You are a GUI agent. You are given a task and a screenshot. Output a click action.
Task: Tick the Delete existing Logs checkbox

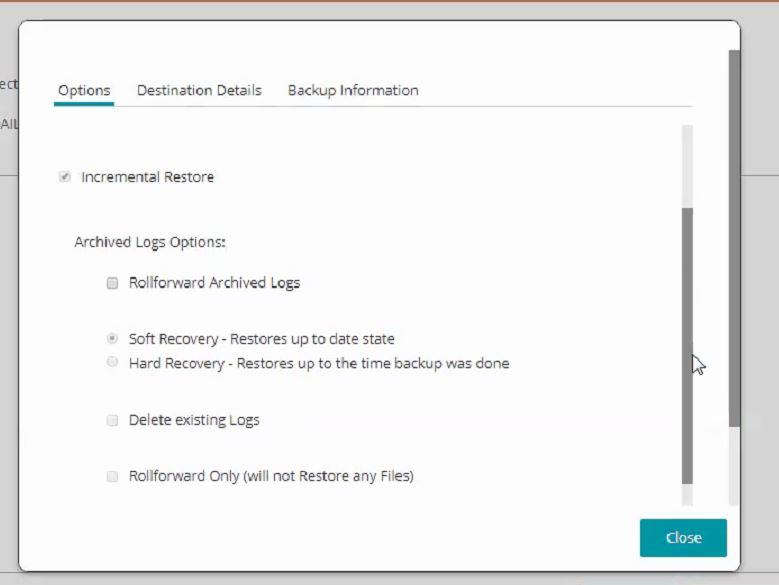click(x=113, y=420)
